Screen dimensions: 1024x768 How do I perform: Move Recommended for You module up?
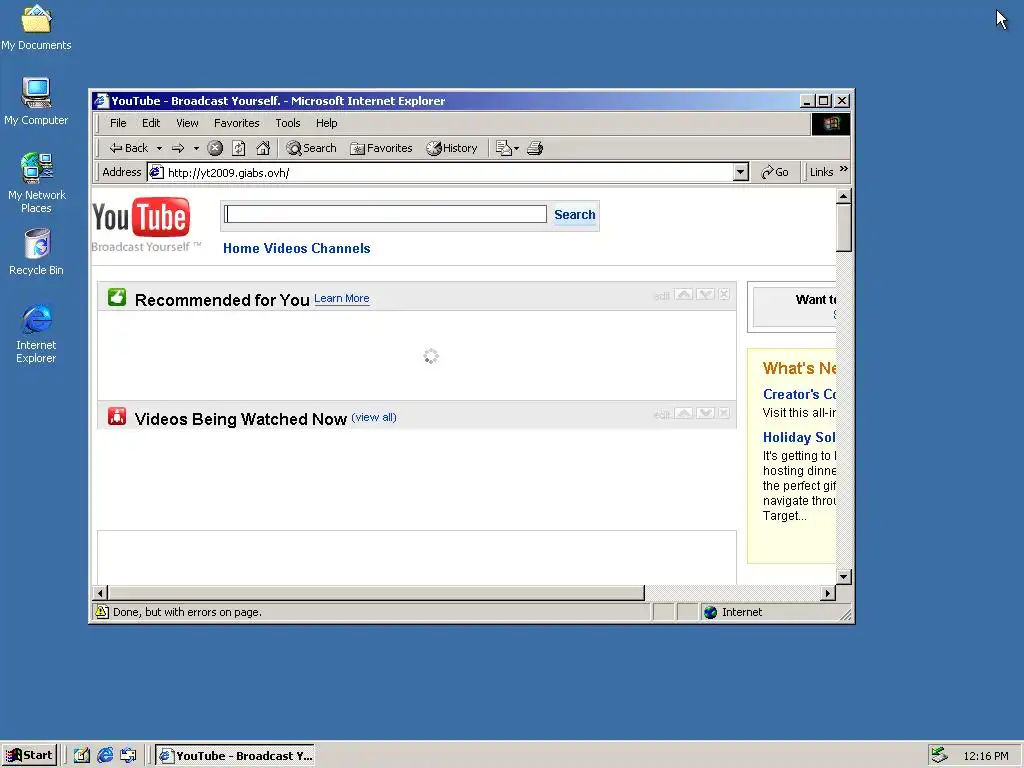tap(684, 295)
